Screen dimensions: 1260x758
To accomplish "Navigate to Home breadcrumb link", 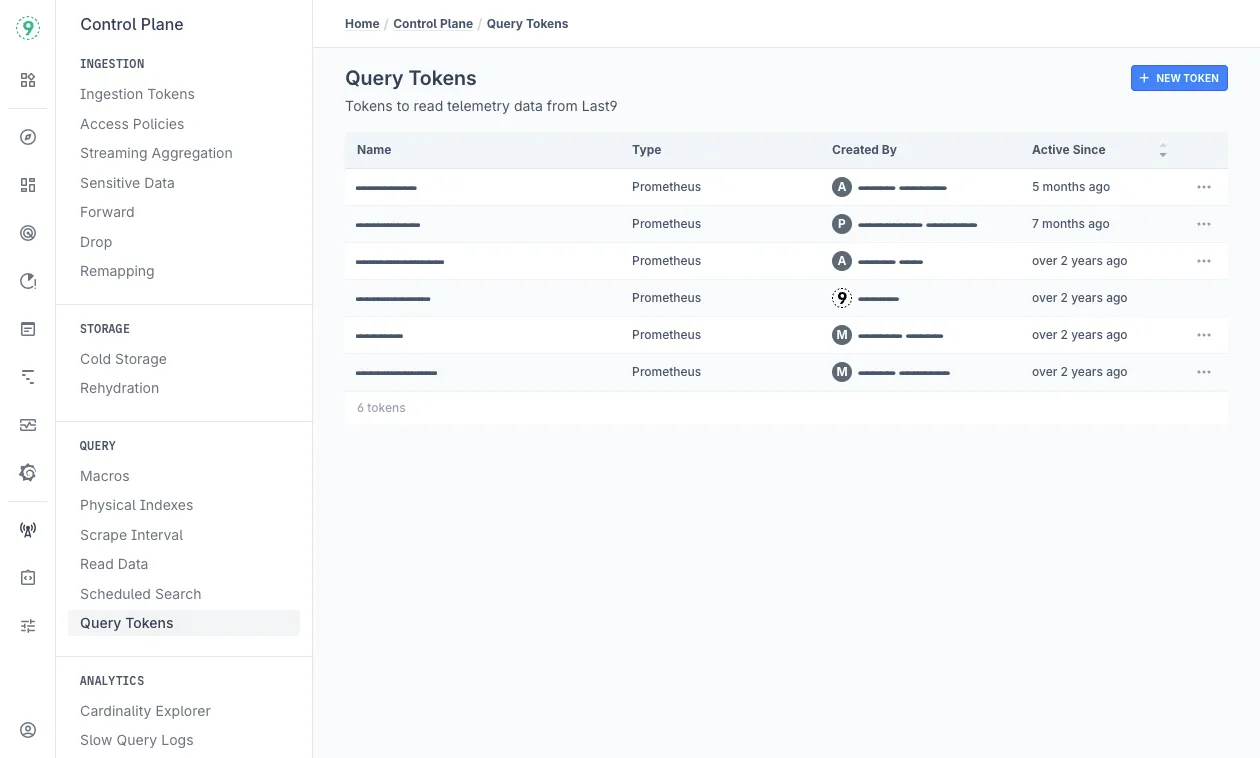I will [x=362, y=24].
